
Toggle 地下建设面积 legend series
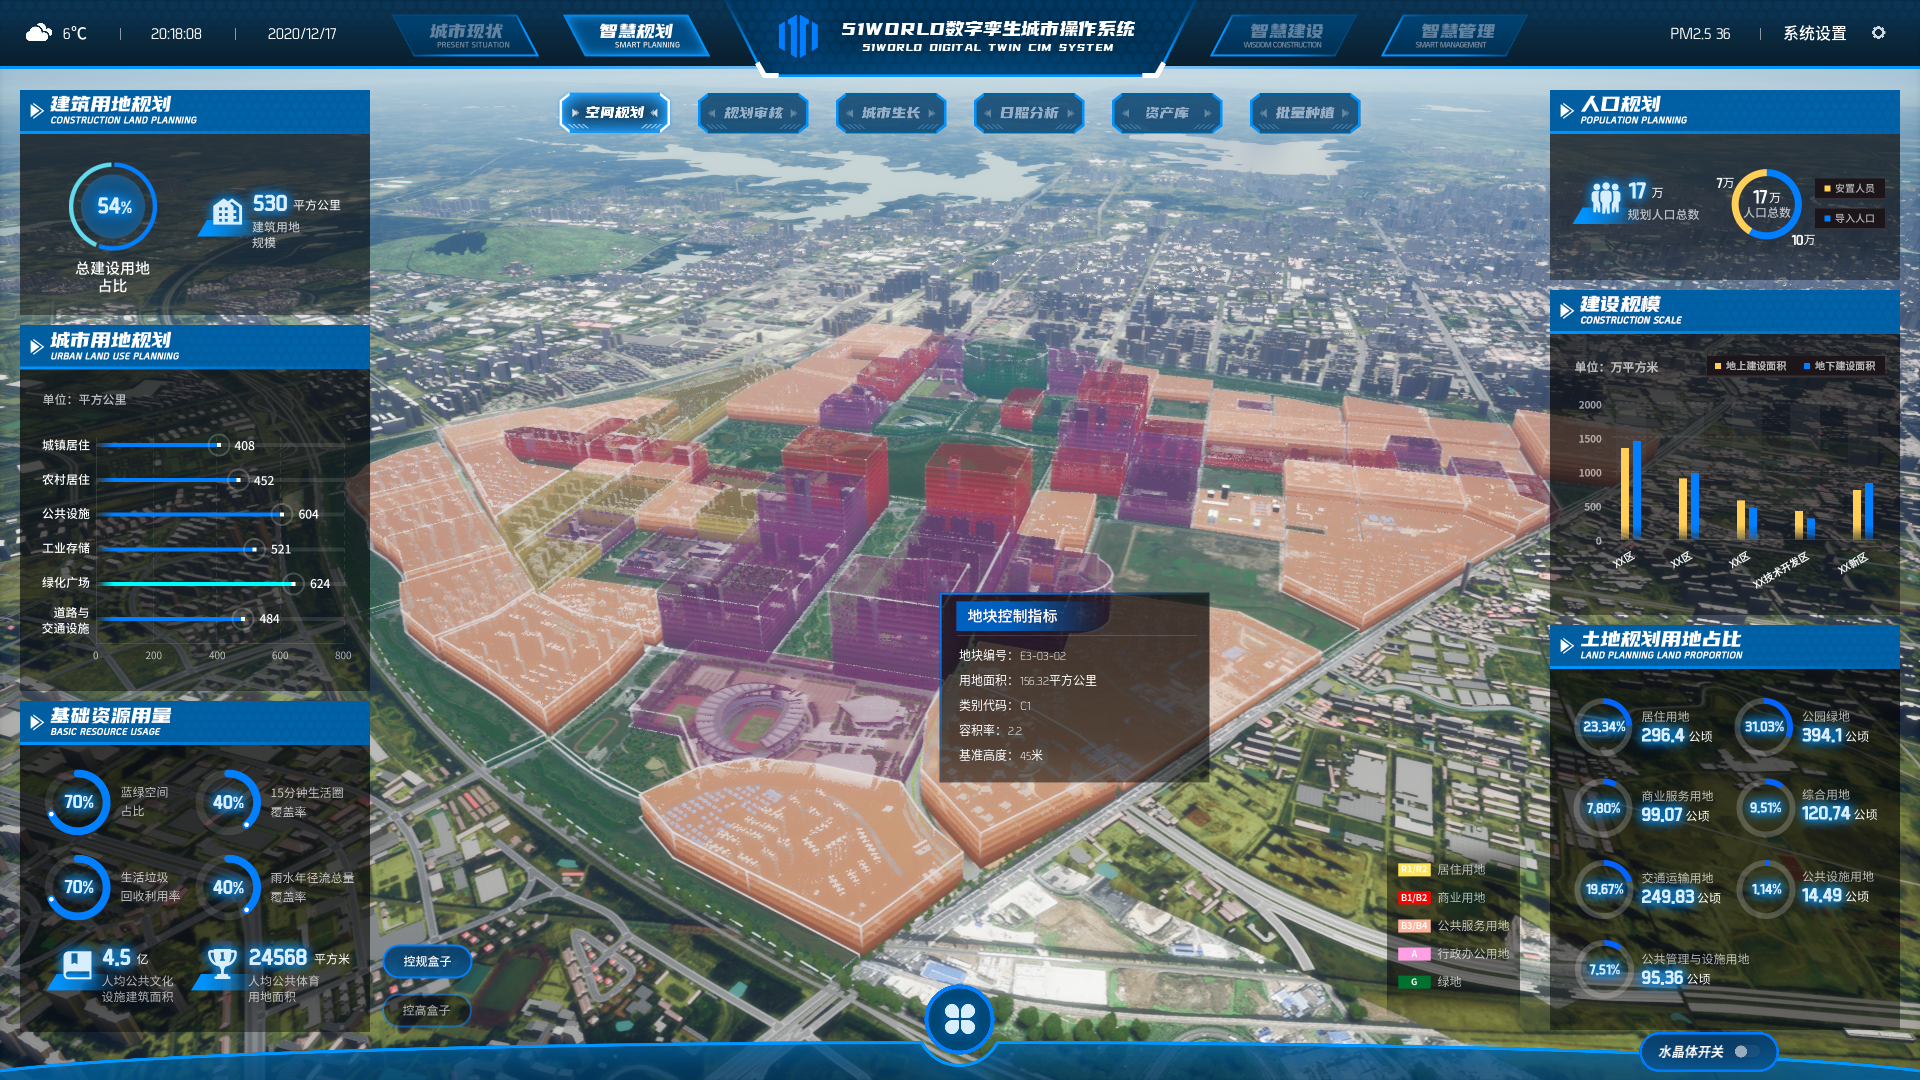tap(1839, 366)
